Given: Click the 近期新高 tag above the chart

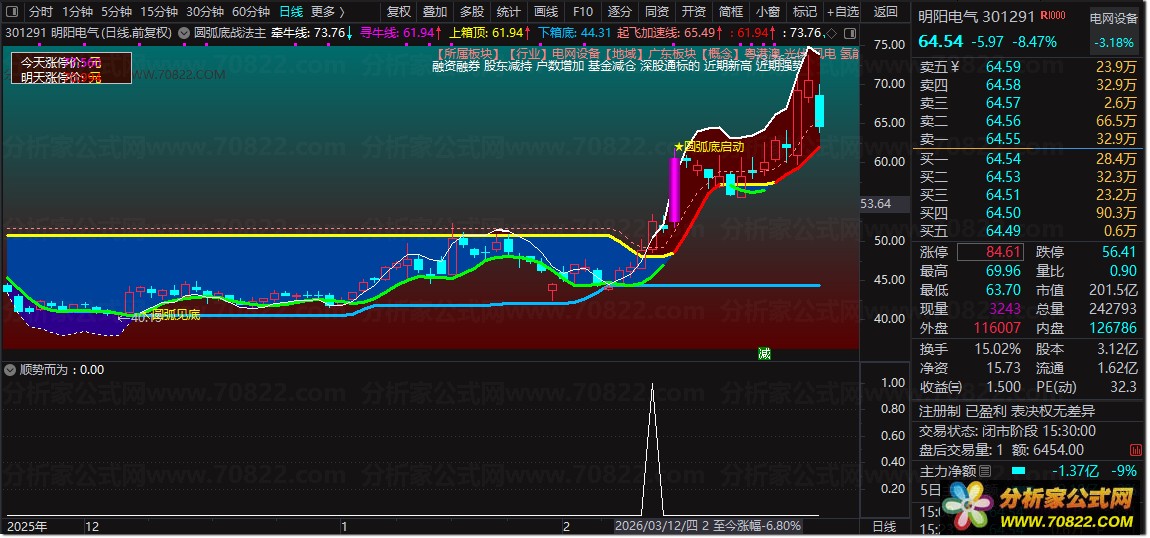Looking at the screenshot, I should pyautogui.click(x=727, y=66).
